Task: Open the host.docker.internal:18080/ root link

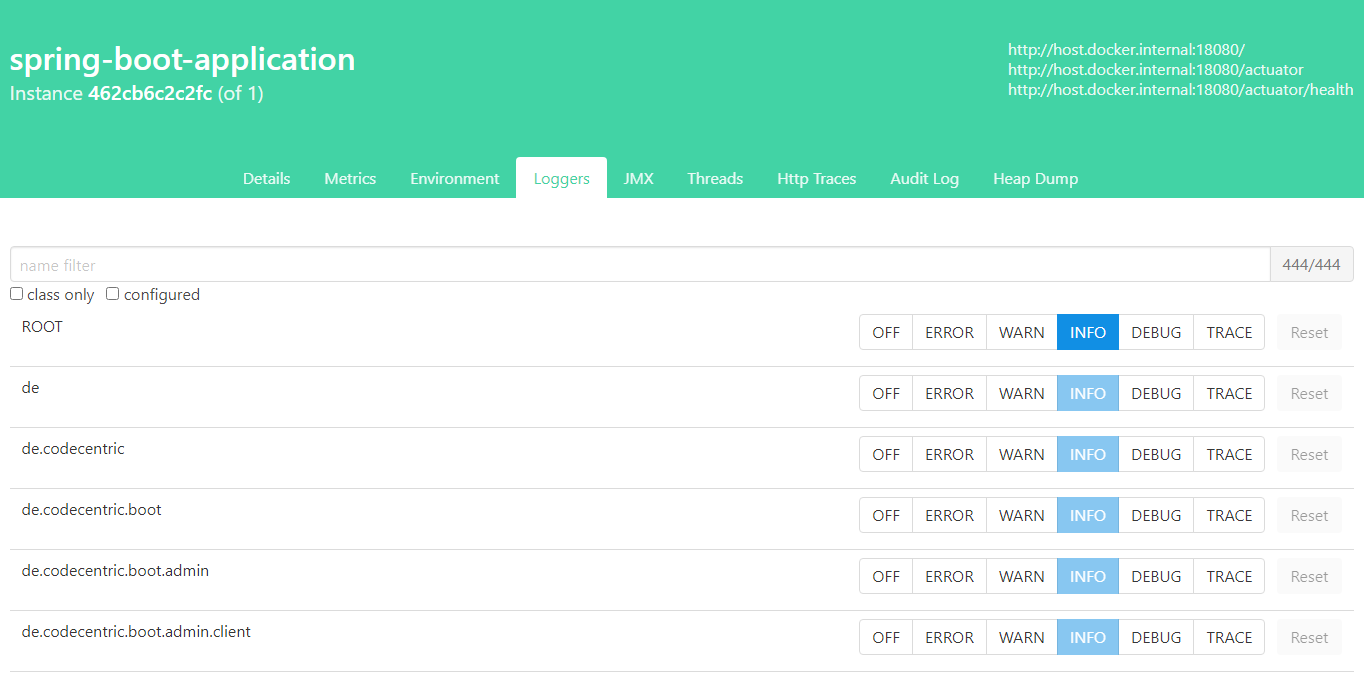Action: pos(1126,49)
